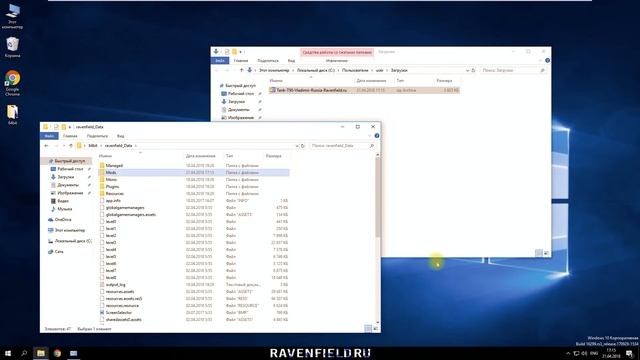
Task: Switch ravenfield_Data to large icons view
Action: [x=376, y=329]
